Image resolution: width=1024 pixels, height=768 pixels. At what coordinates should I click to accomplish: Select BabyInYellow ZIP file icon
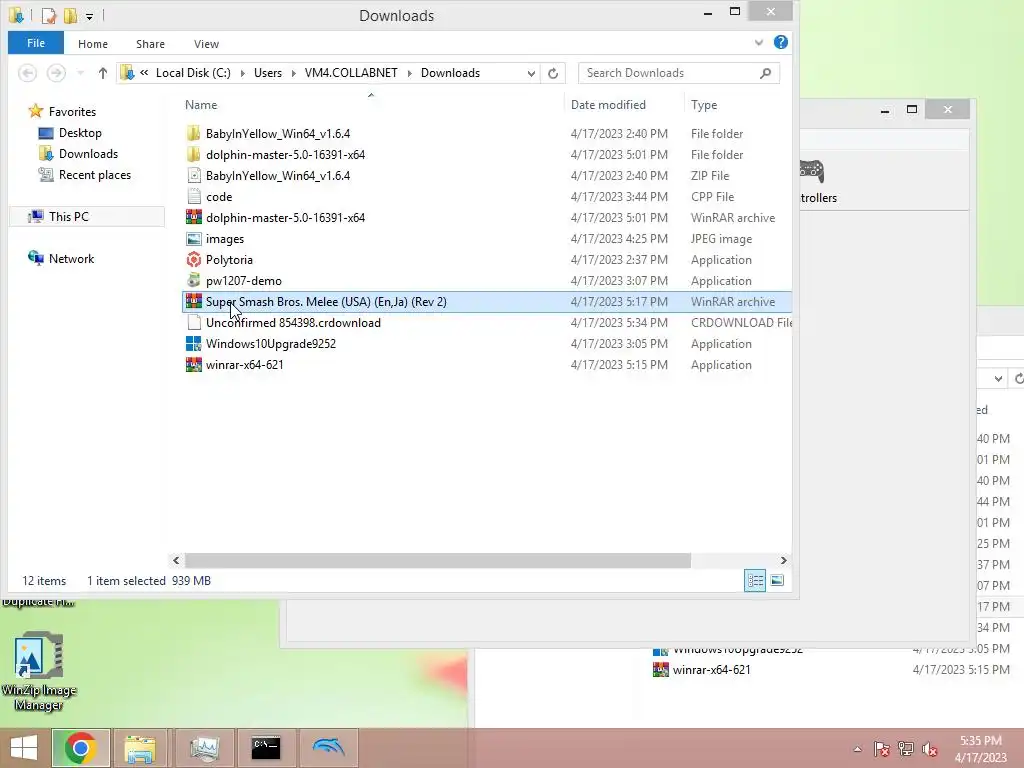point(193,176)
